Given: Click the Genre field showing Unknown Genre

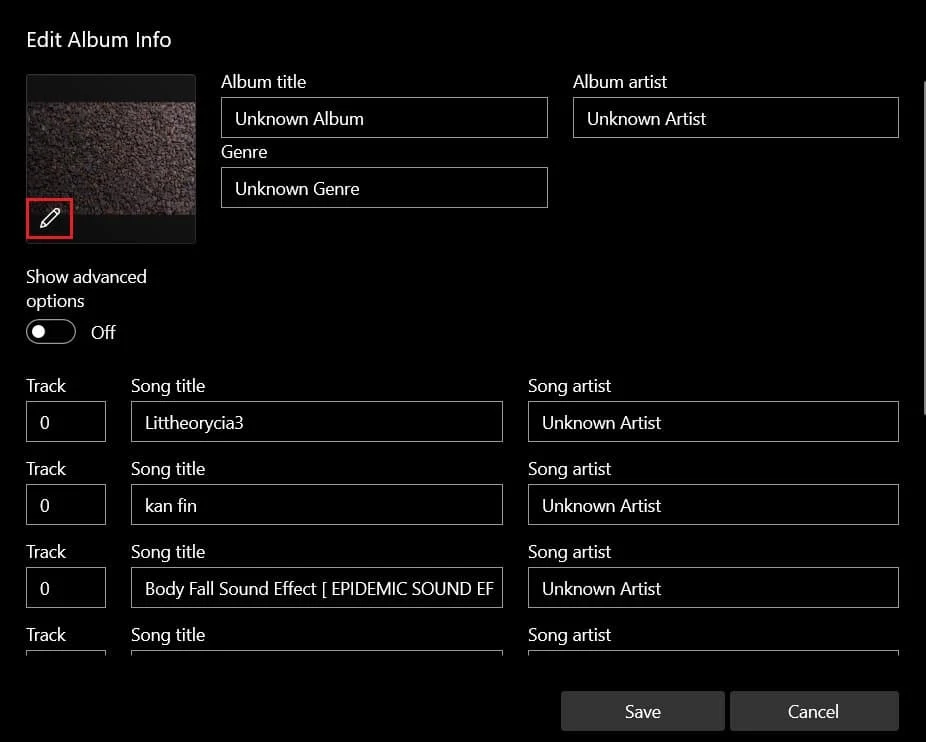Looking at the screenshot, I should (384, 188).
